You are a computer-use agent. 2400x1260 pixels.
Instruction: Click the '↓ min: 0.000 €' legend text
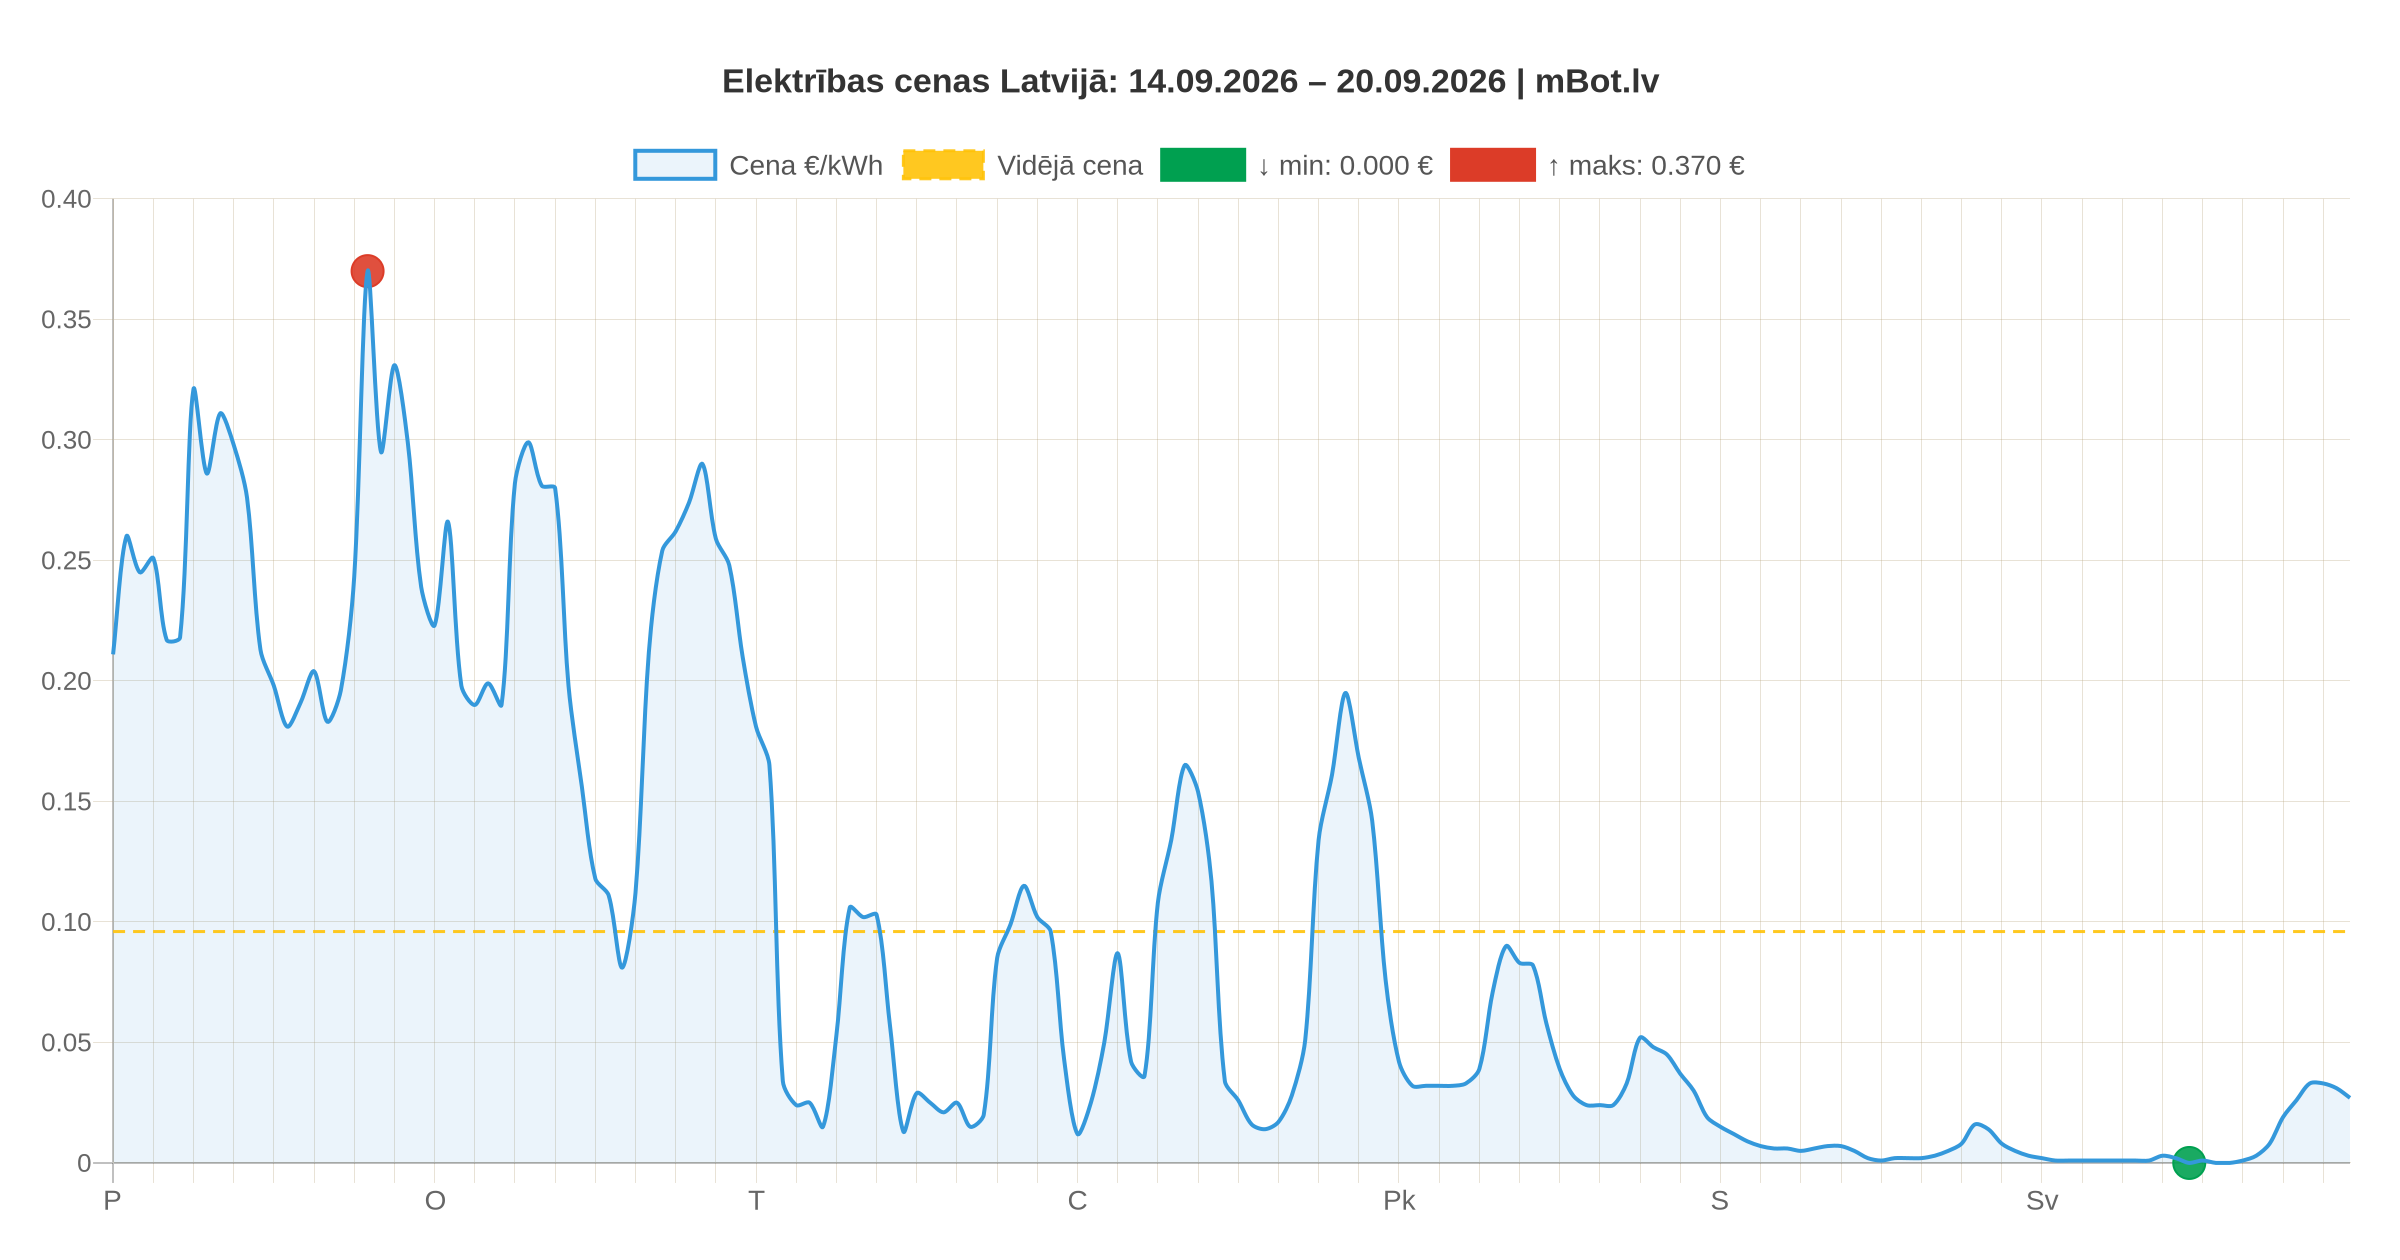click(x=1345, y=166)
